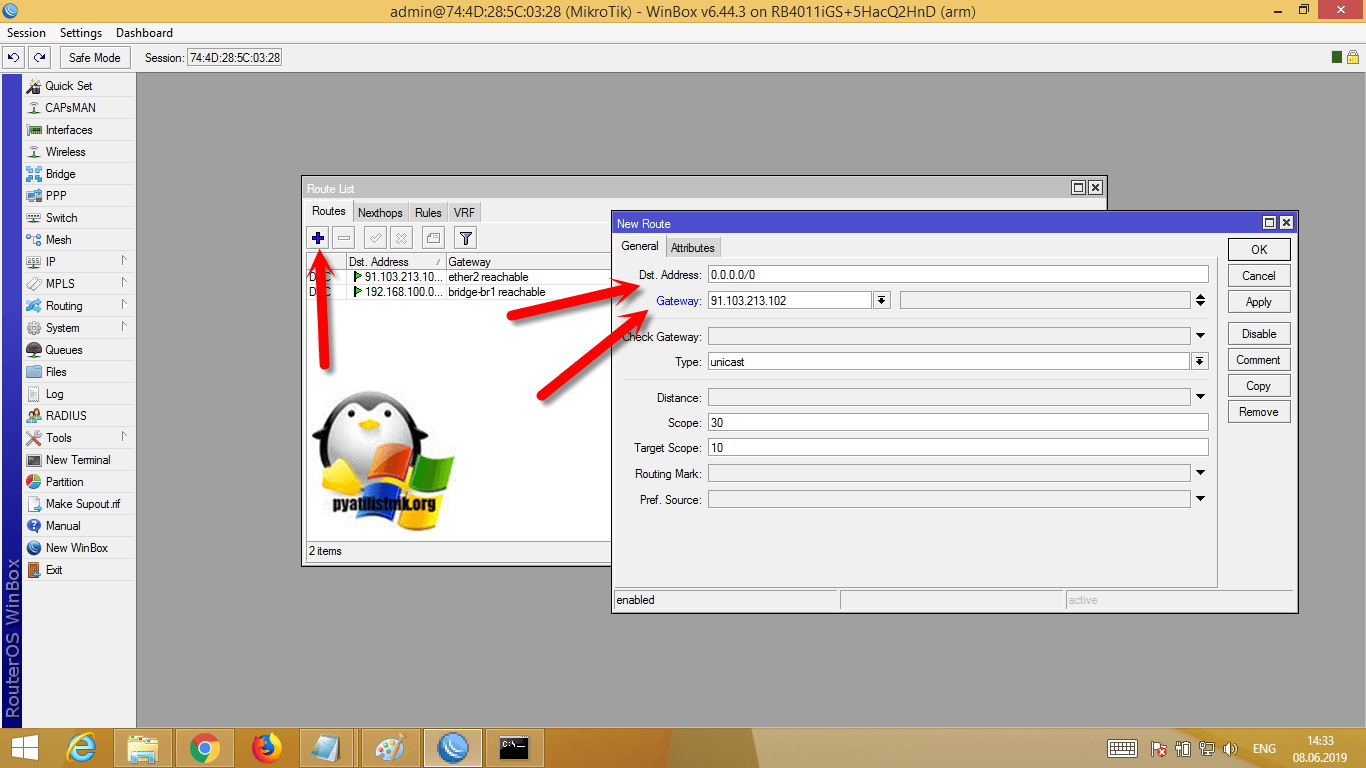Viewport: 1366px width, 768px height.
Task: Open Quick Set in the sidebar
Action: point(79,86)
